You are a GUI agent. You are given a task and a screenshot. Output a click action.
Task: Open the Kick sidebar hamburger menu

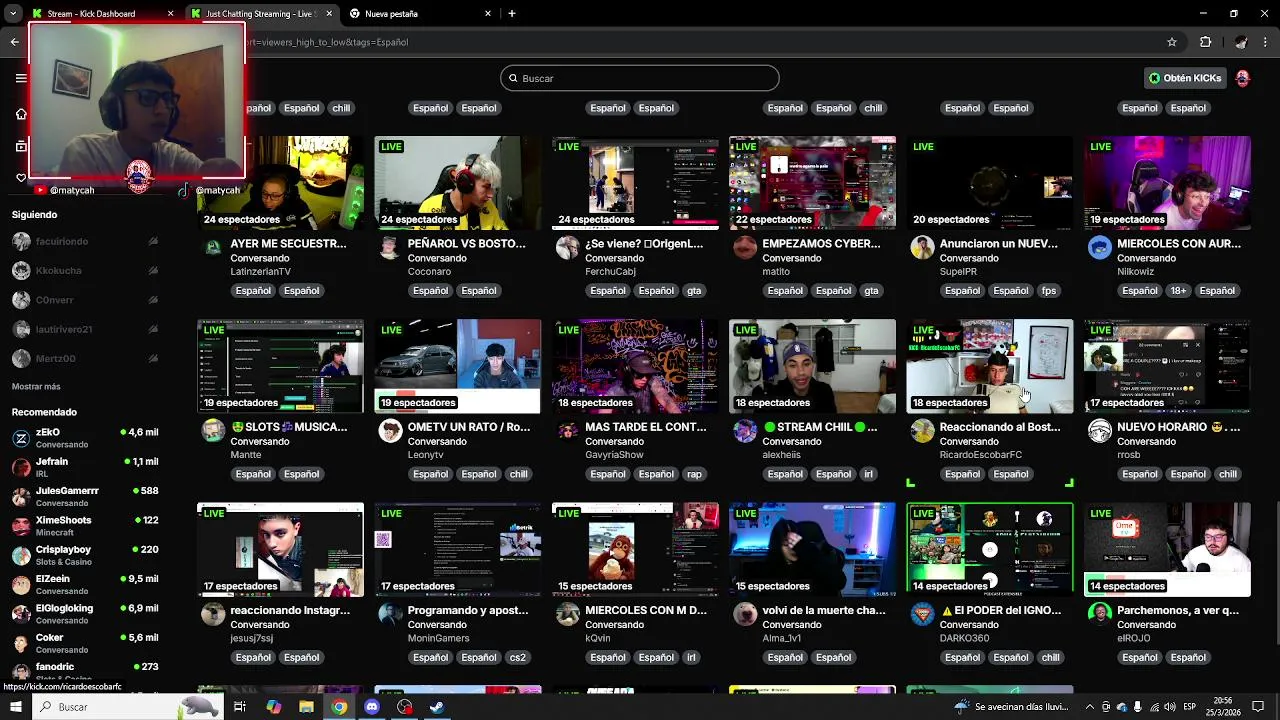pos(21,78)
